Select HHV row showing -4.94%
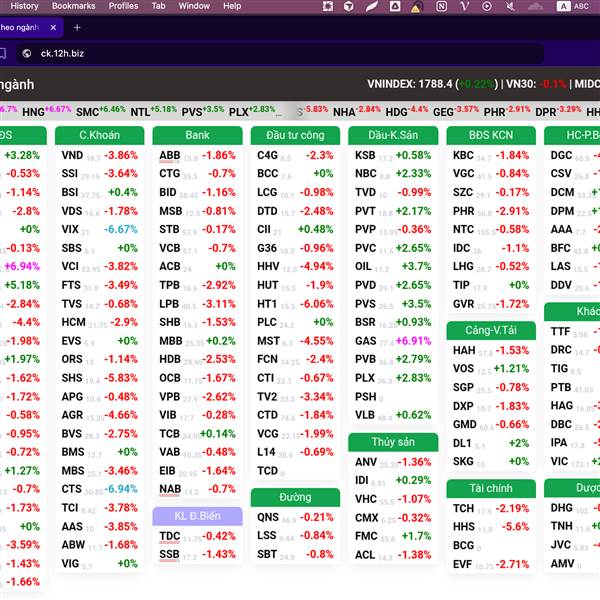This screenshot has height=600, width=600. (295, 267)
